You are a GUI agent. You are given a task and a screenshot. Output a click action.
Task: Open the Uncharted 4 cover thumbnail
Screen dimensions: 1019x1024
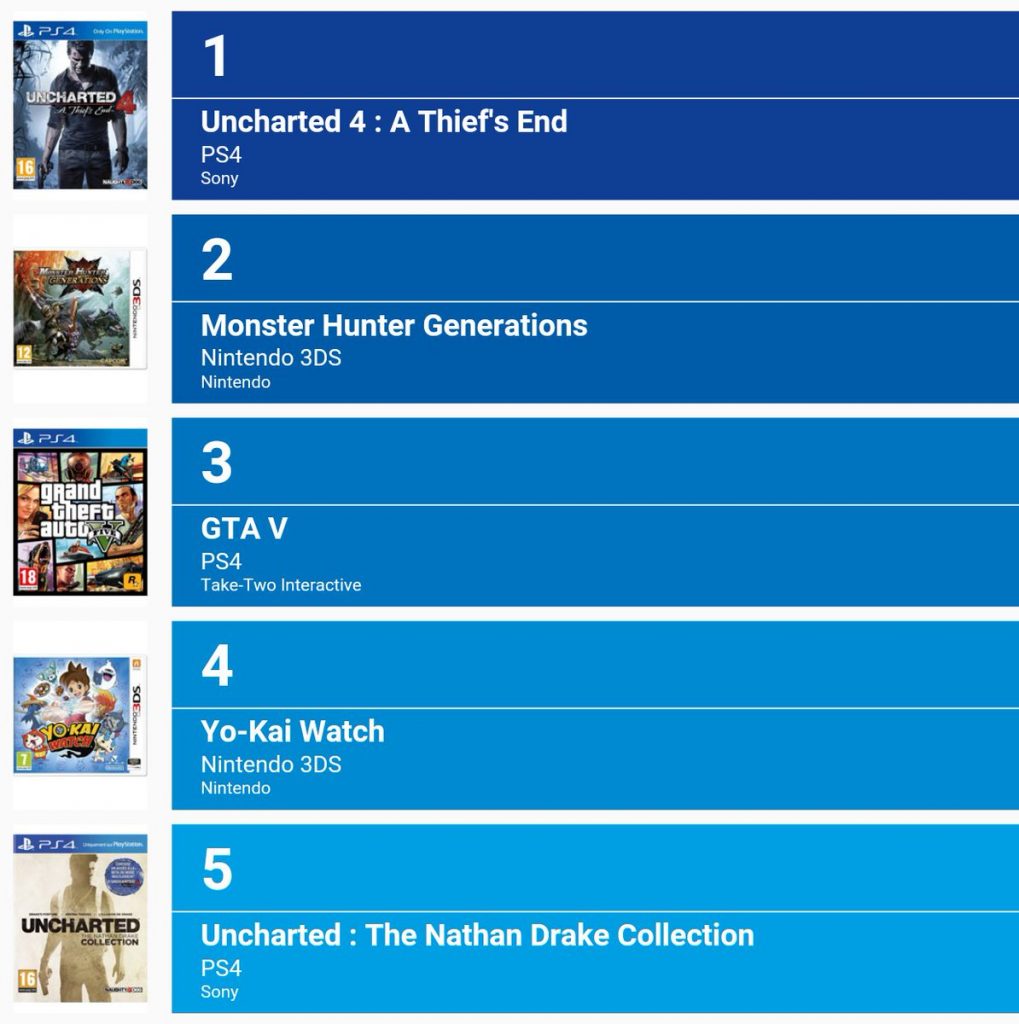click(x=80, y=105)
